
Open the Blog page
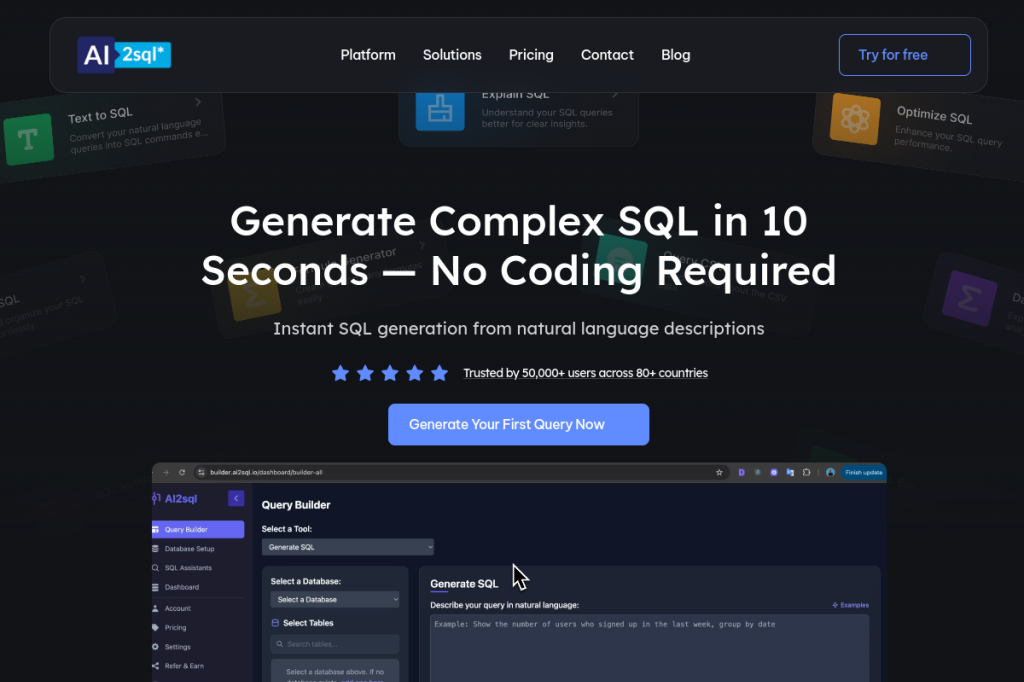coord(675,55)
